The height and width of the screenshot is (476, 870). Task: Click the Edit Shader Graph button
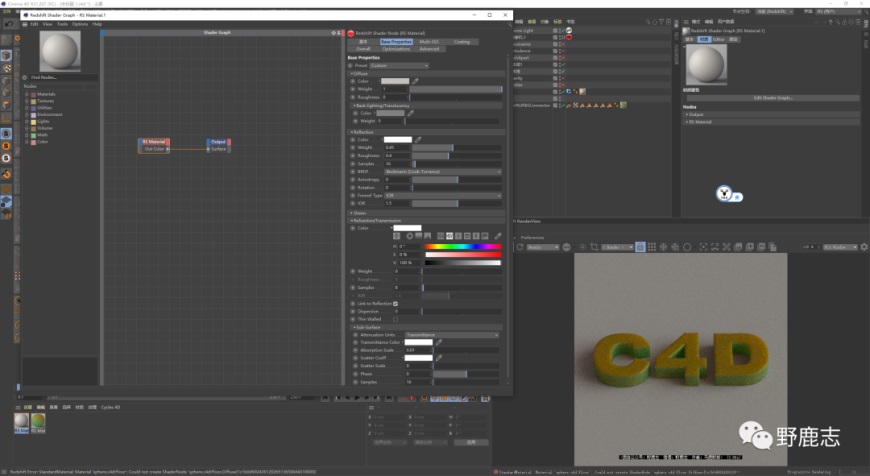[x=773, y=98]
